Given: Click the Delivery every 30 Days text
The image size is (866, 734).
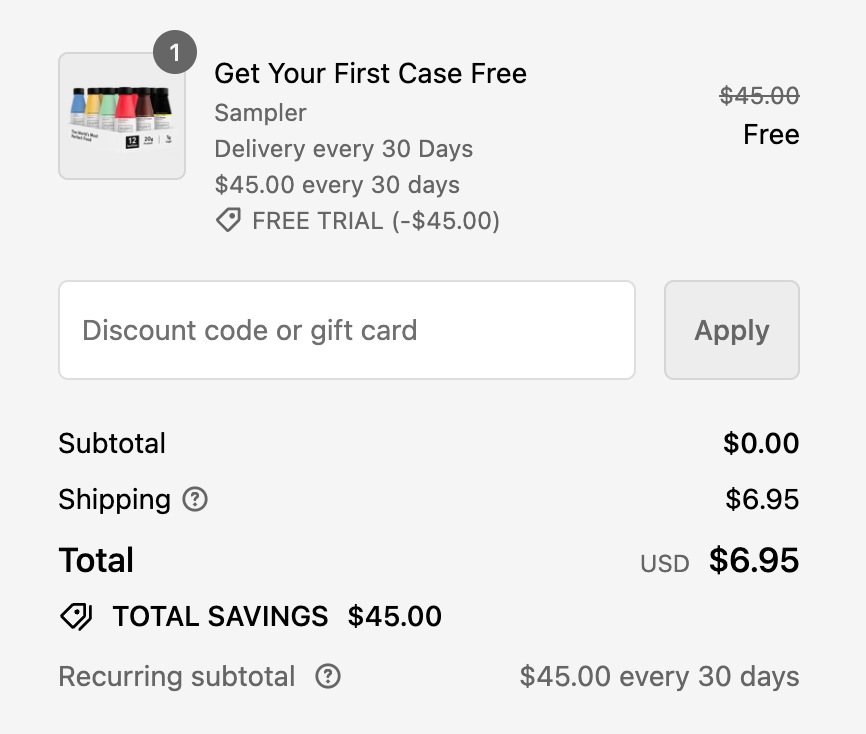Looking at the screenshot, I should click(x=343, y=149).
